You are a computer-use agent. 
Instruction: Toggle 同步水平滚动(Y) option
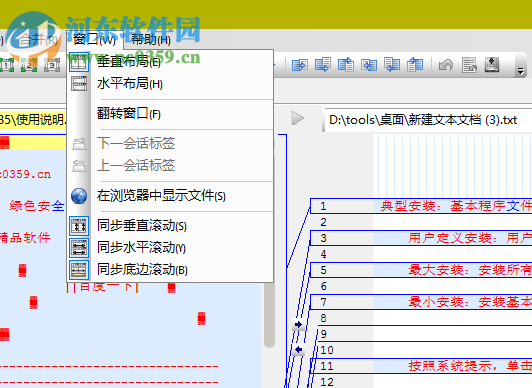[170, 248]
